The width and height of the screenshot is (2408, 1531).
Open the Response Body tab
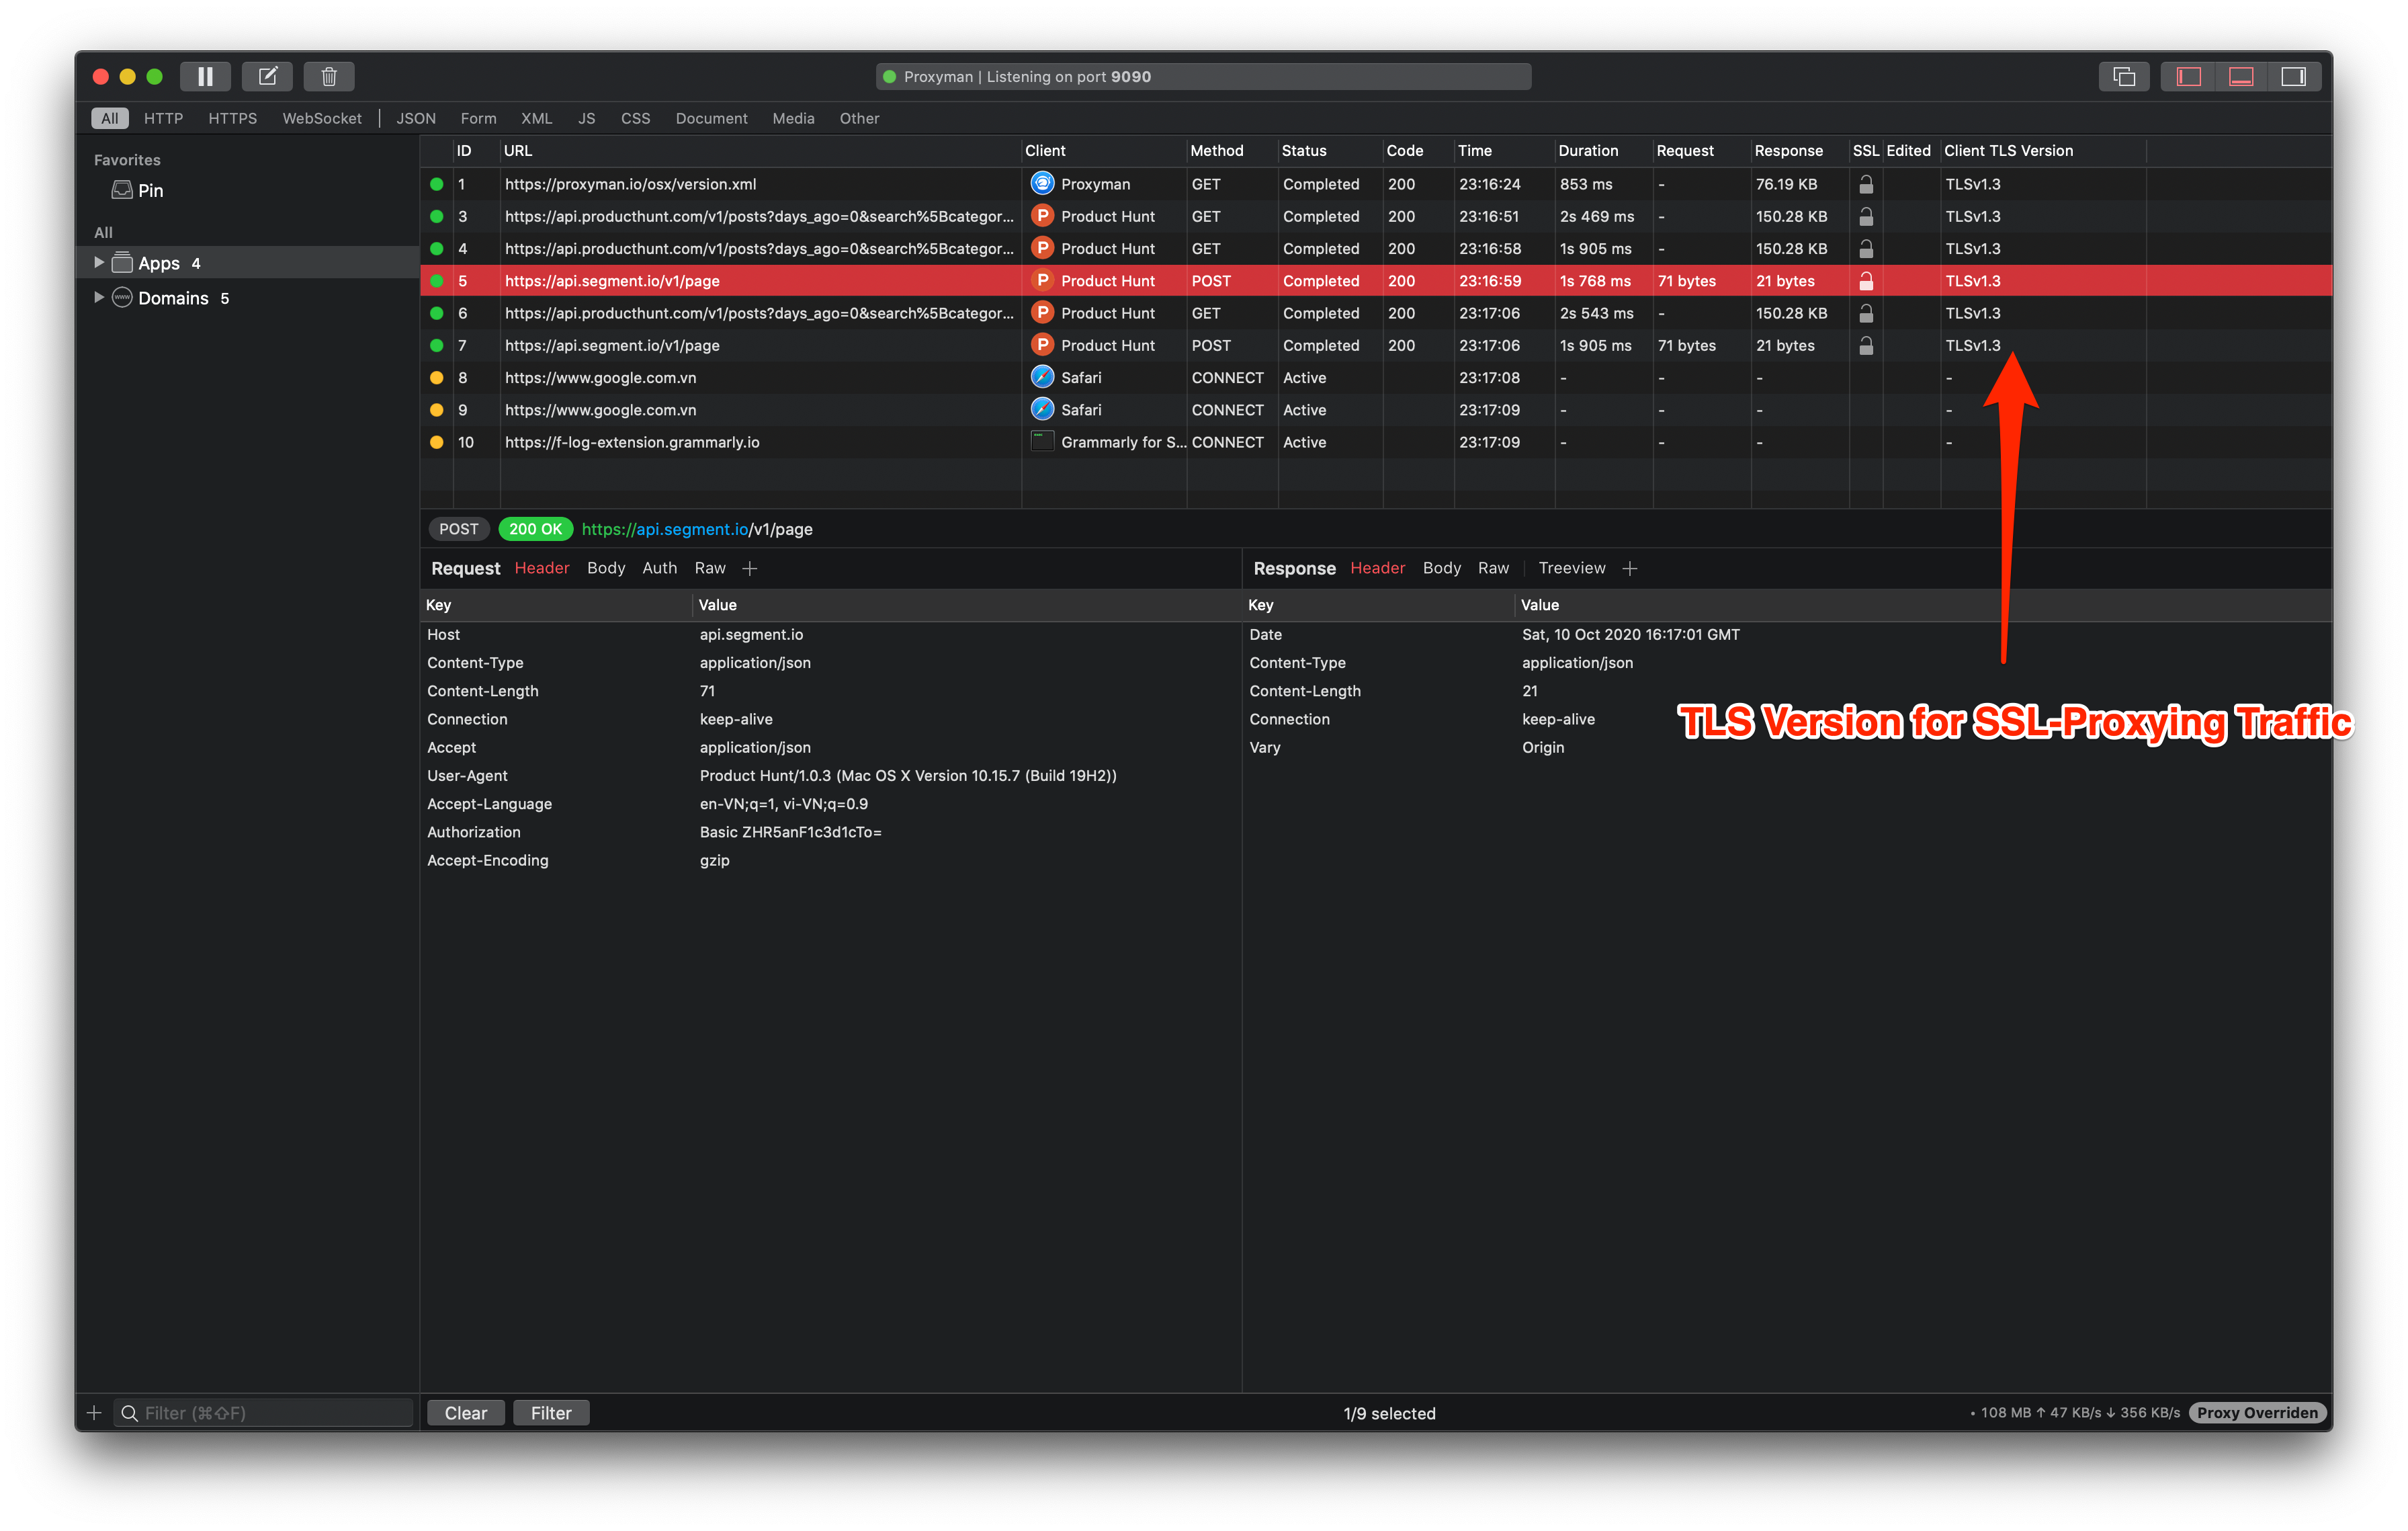point(1441,568)
